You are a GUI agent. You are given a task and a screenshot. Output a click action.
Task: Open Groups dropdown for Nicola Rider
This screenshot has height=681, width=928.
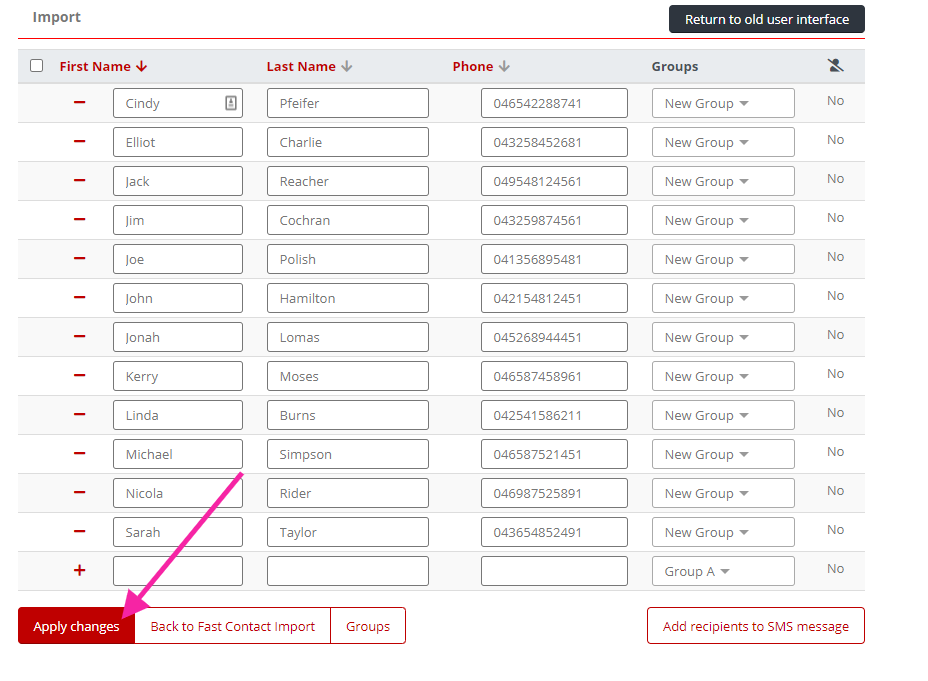pyautogui.click(x=723, y=493)
